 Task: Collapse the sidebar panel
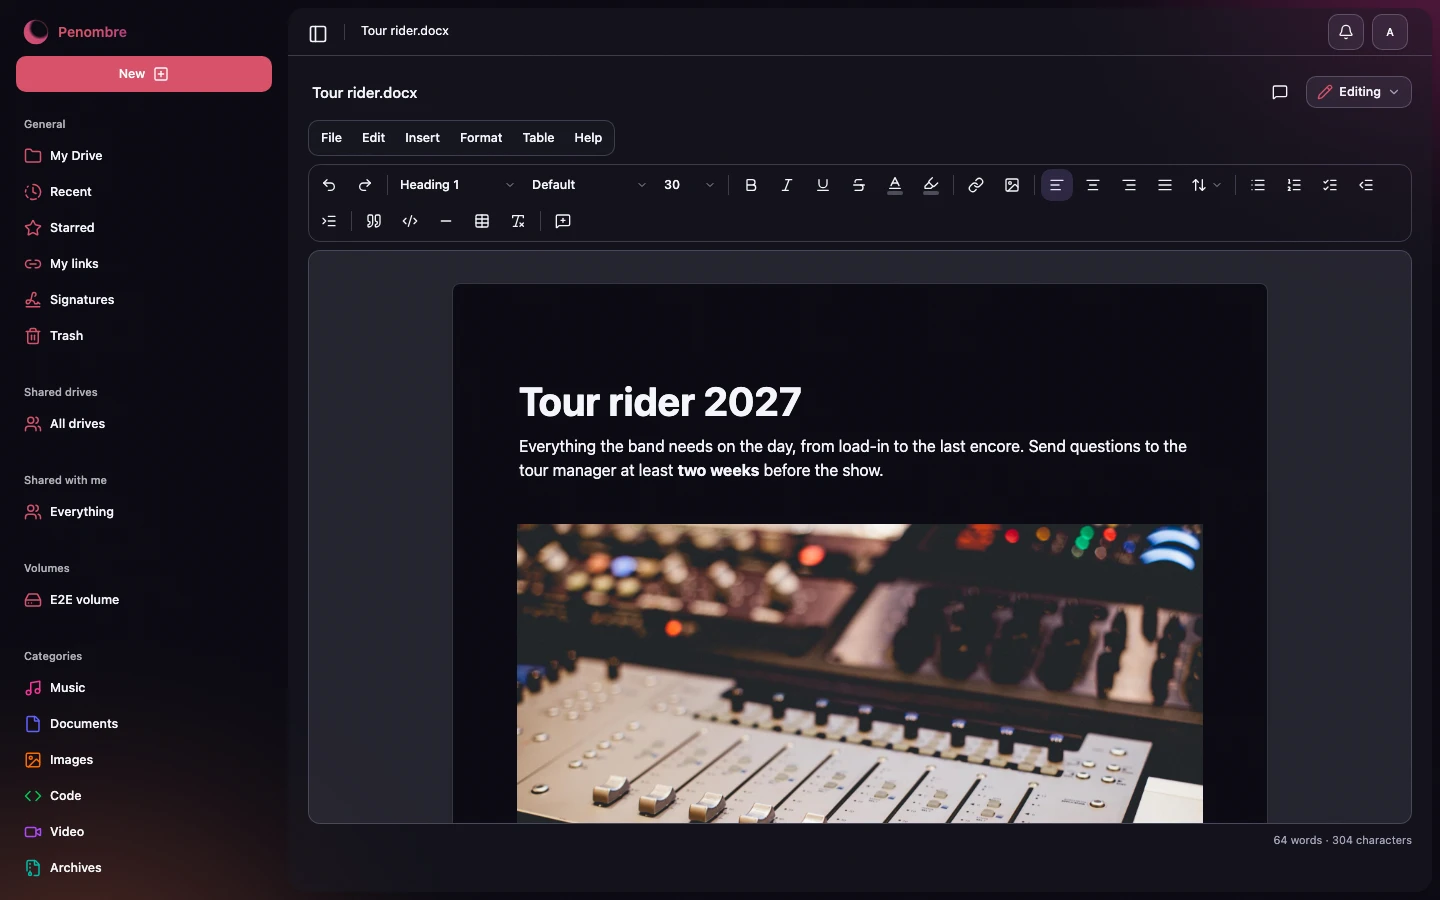pyautogui.click(x=318, y=34)
